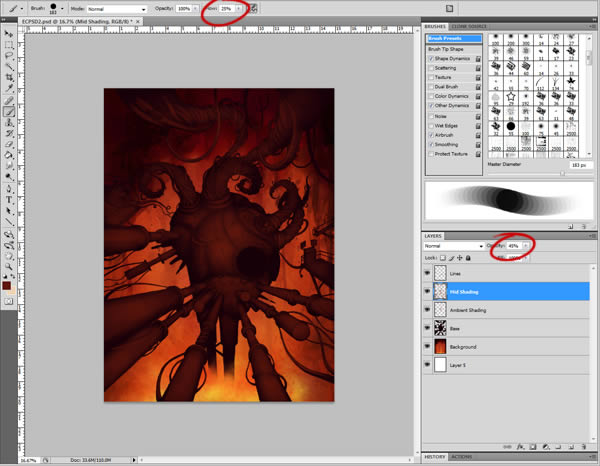The image size is (600, 466).
Task: Enable the Wet Edges checkbox
Action: coord(431,126)
